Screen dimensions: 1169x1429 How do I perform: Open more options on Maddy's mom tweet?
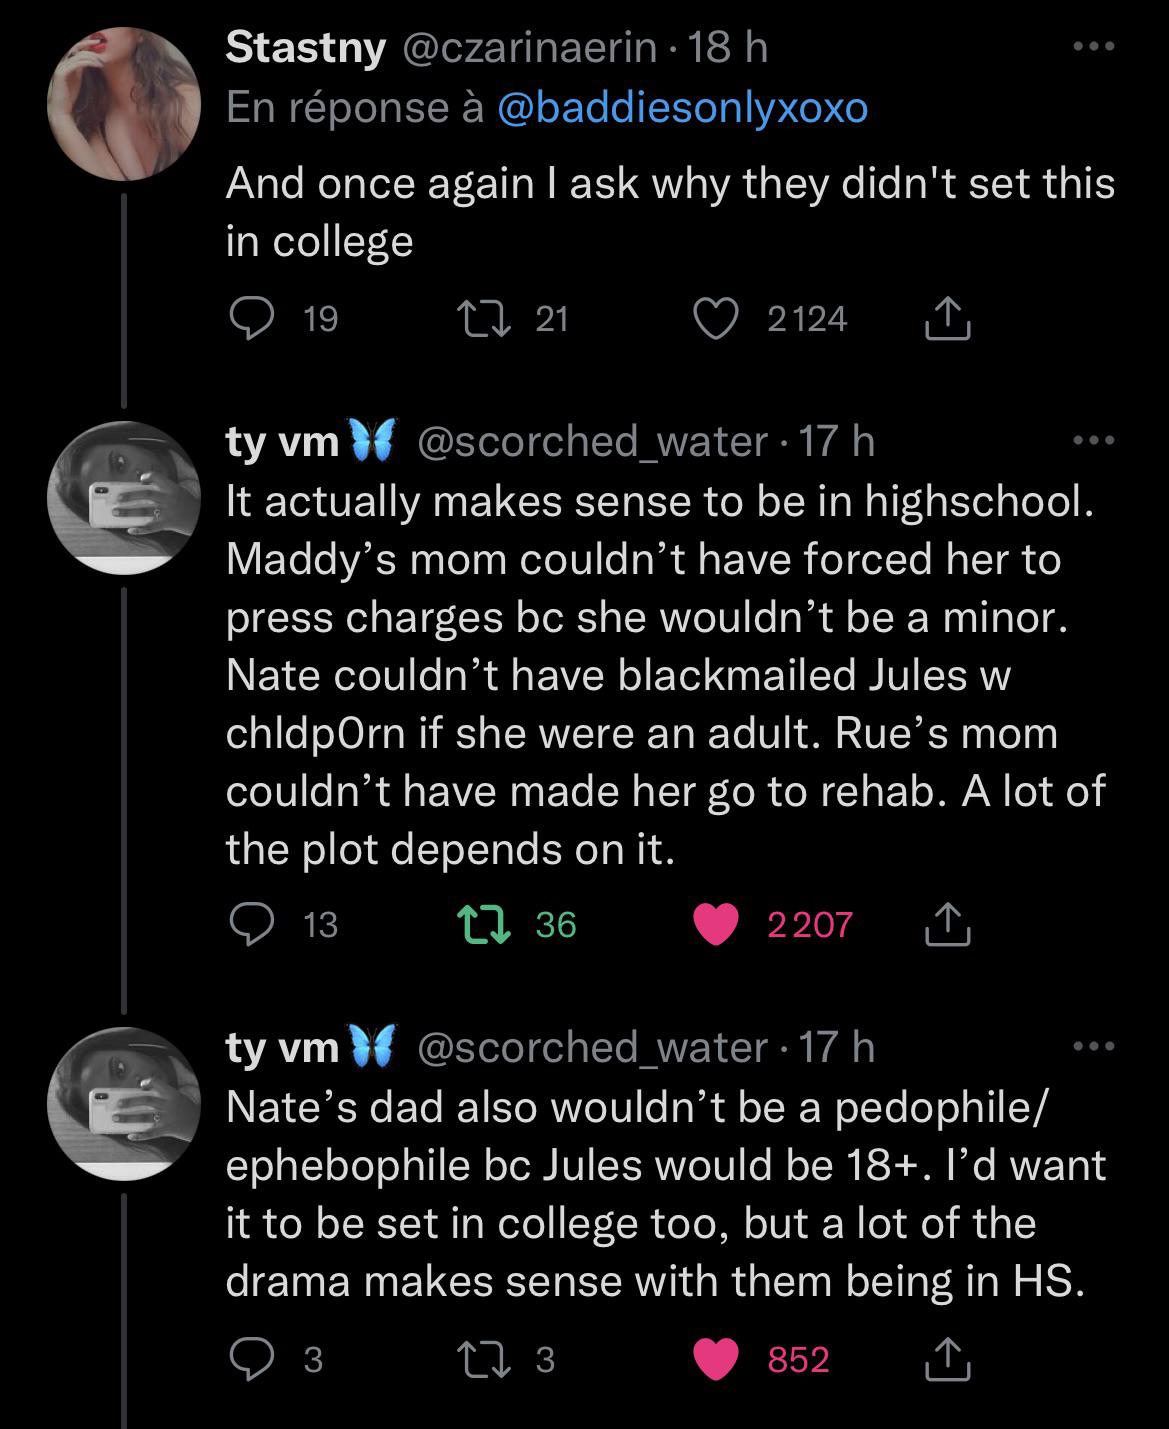tap(1093, 441)
